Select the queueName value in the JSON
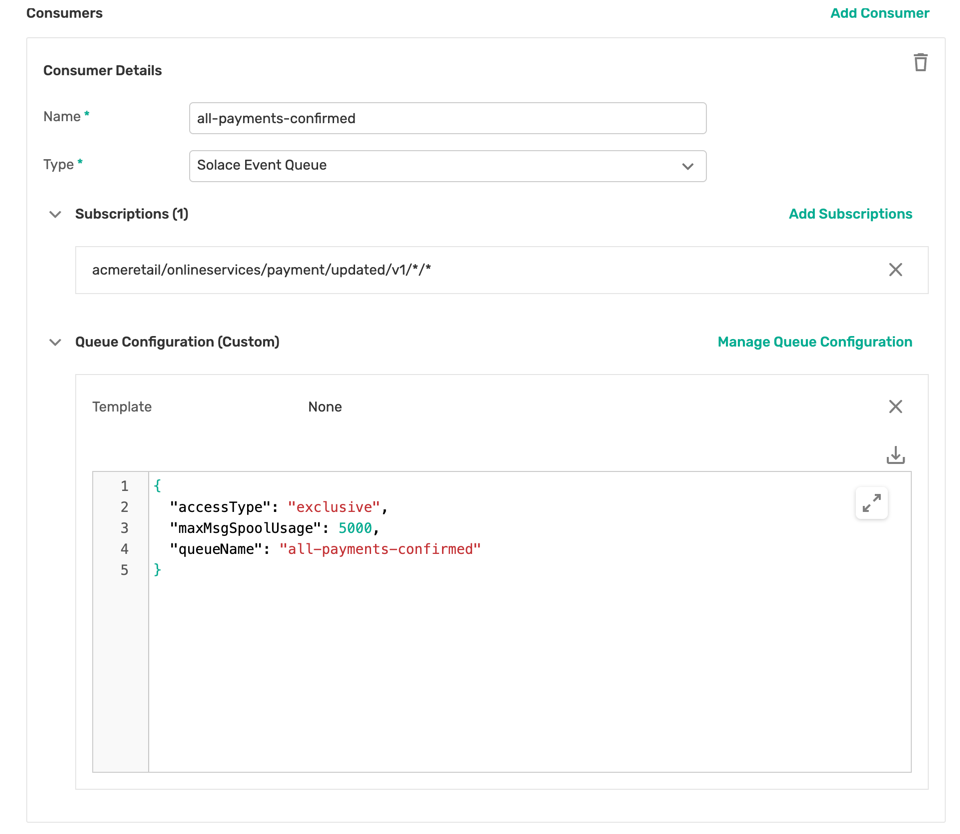Viewport: 960px width, 834px height. tap(382, 548)
